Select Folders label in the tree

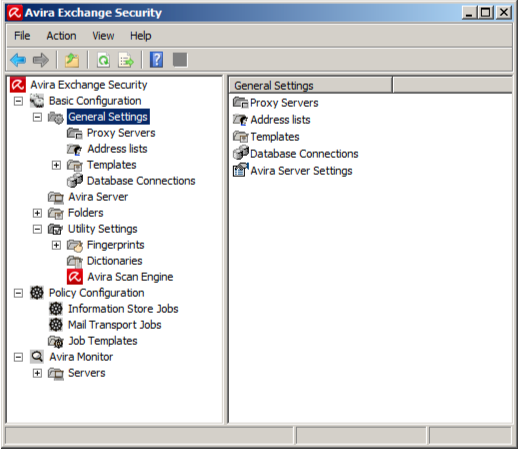pyautogui.click(x=86, y=213)
